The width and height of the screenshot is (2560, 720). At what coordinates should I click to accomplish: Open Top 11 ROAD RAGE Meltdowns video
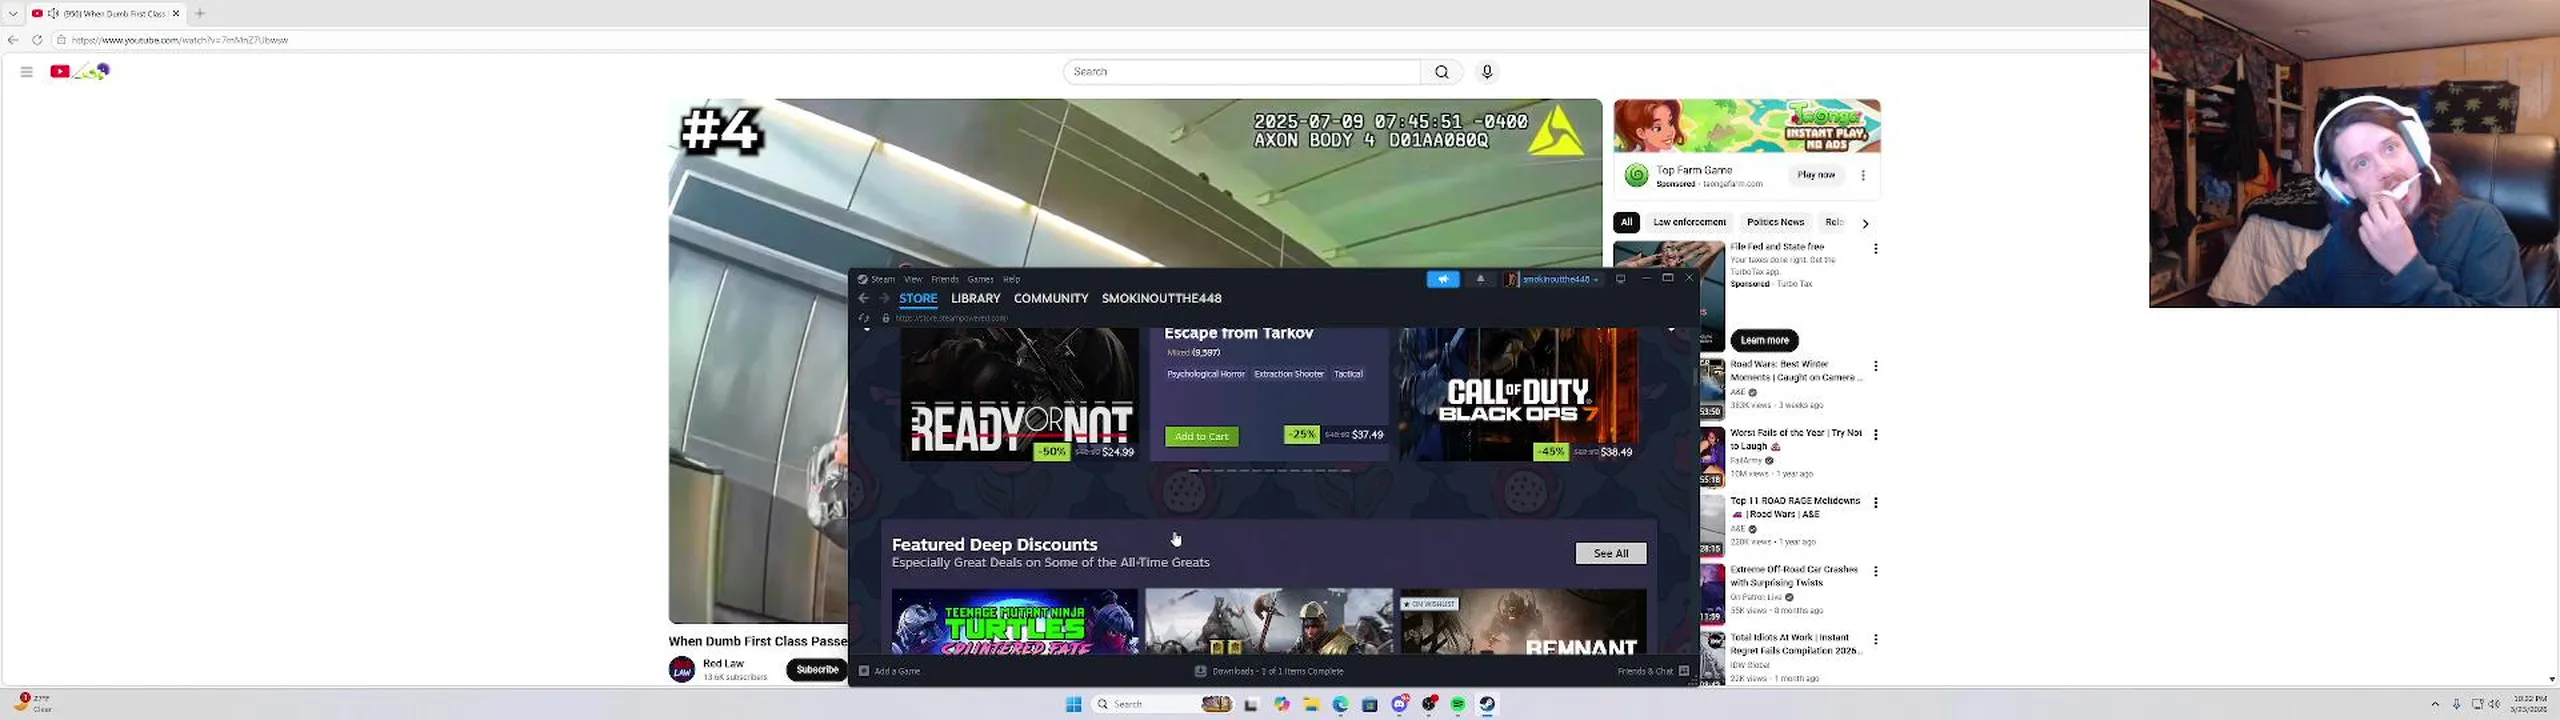tap(1795, 507)
